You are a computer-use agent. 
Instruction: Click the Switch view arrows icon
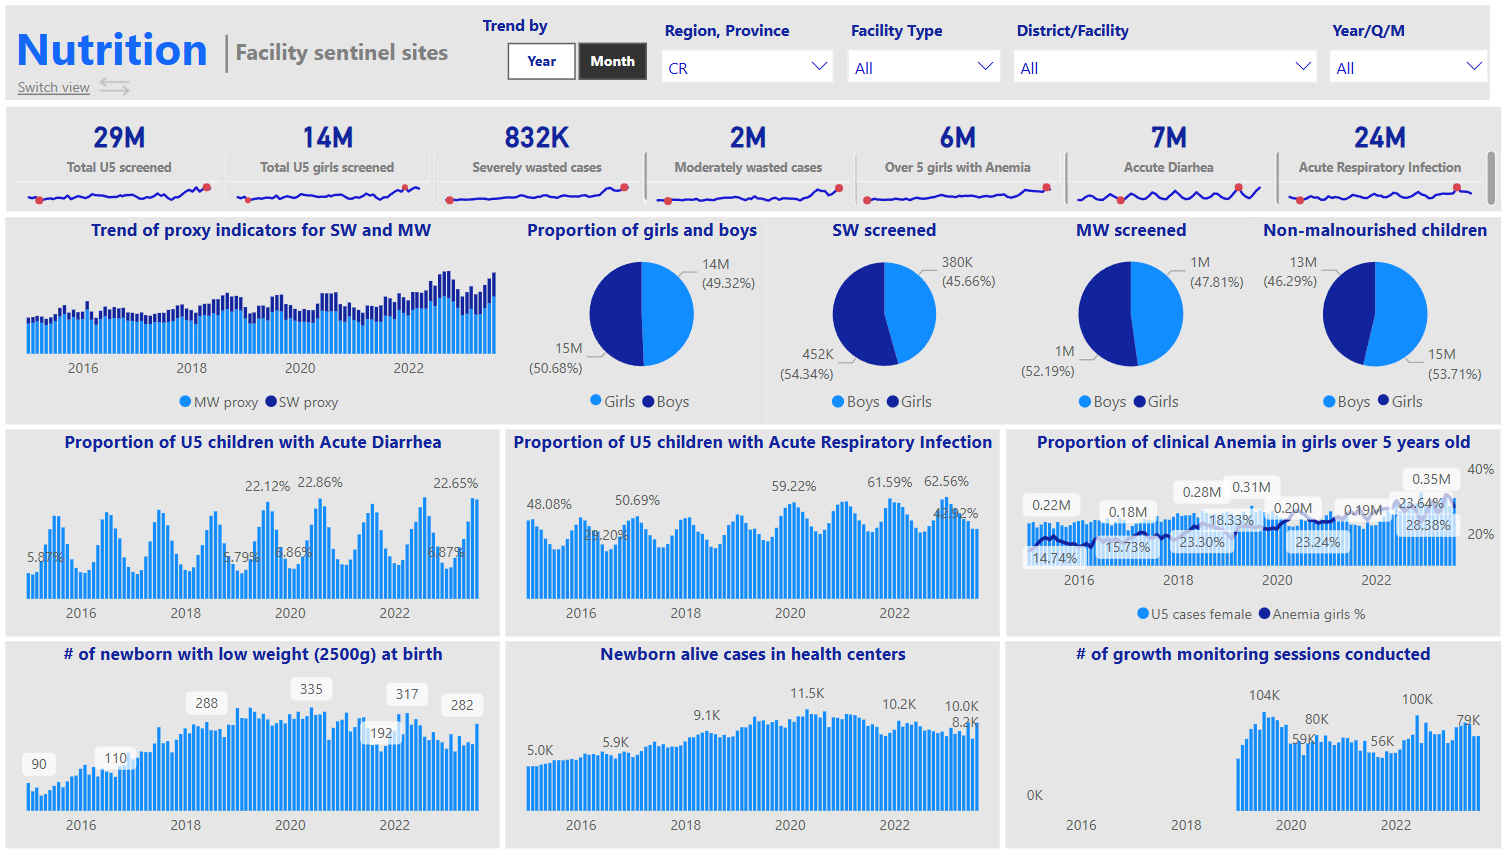coord(114,87)
